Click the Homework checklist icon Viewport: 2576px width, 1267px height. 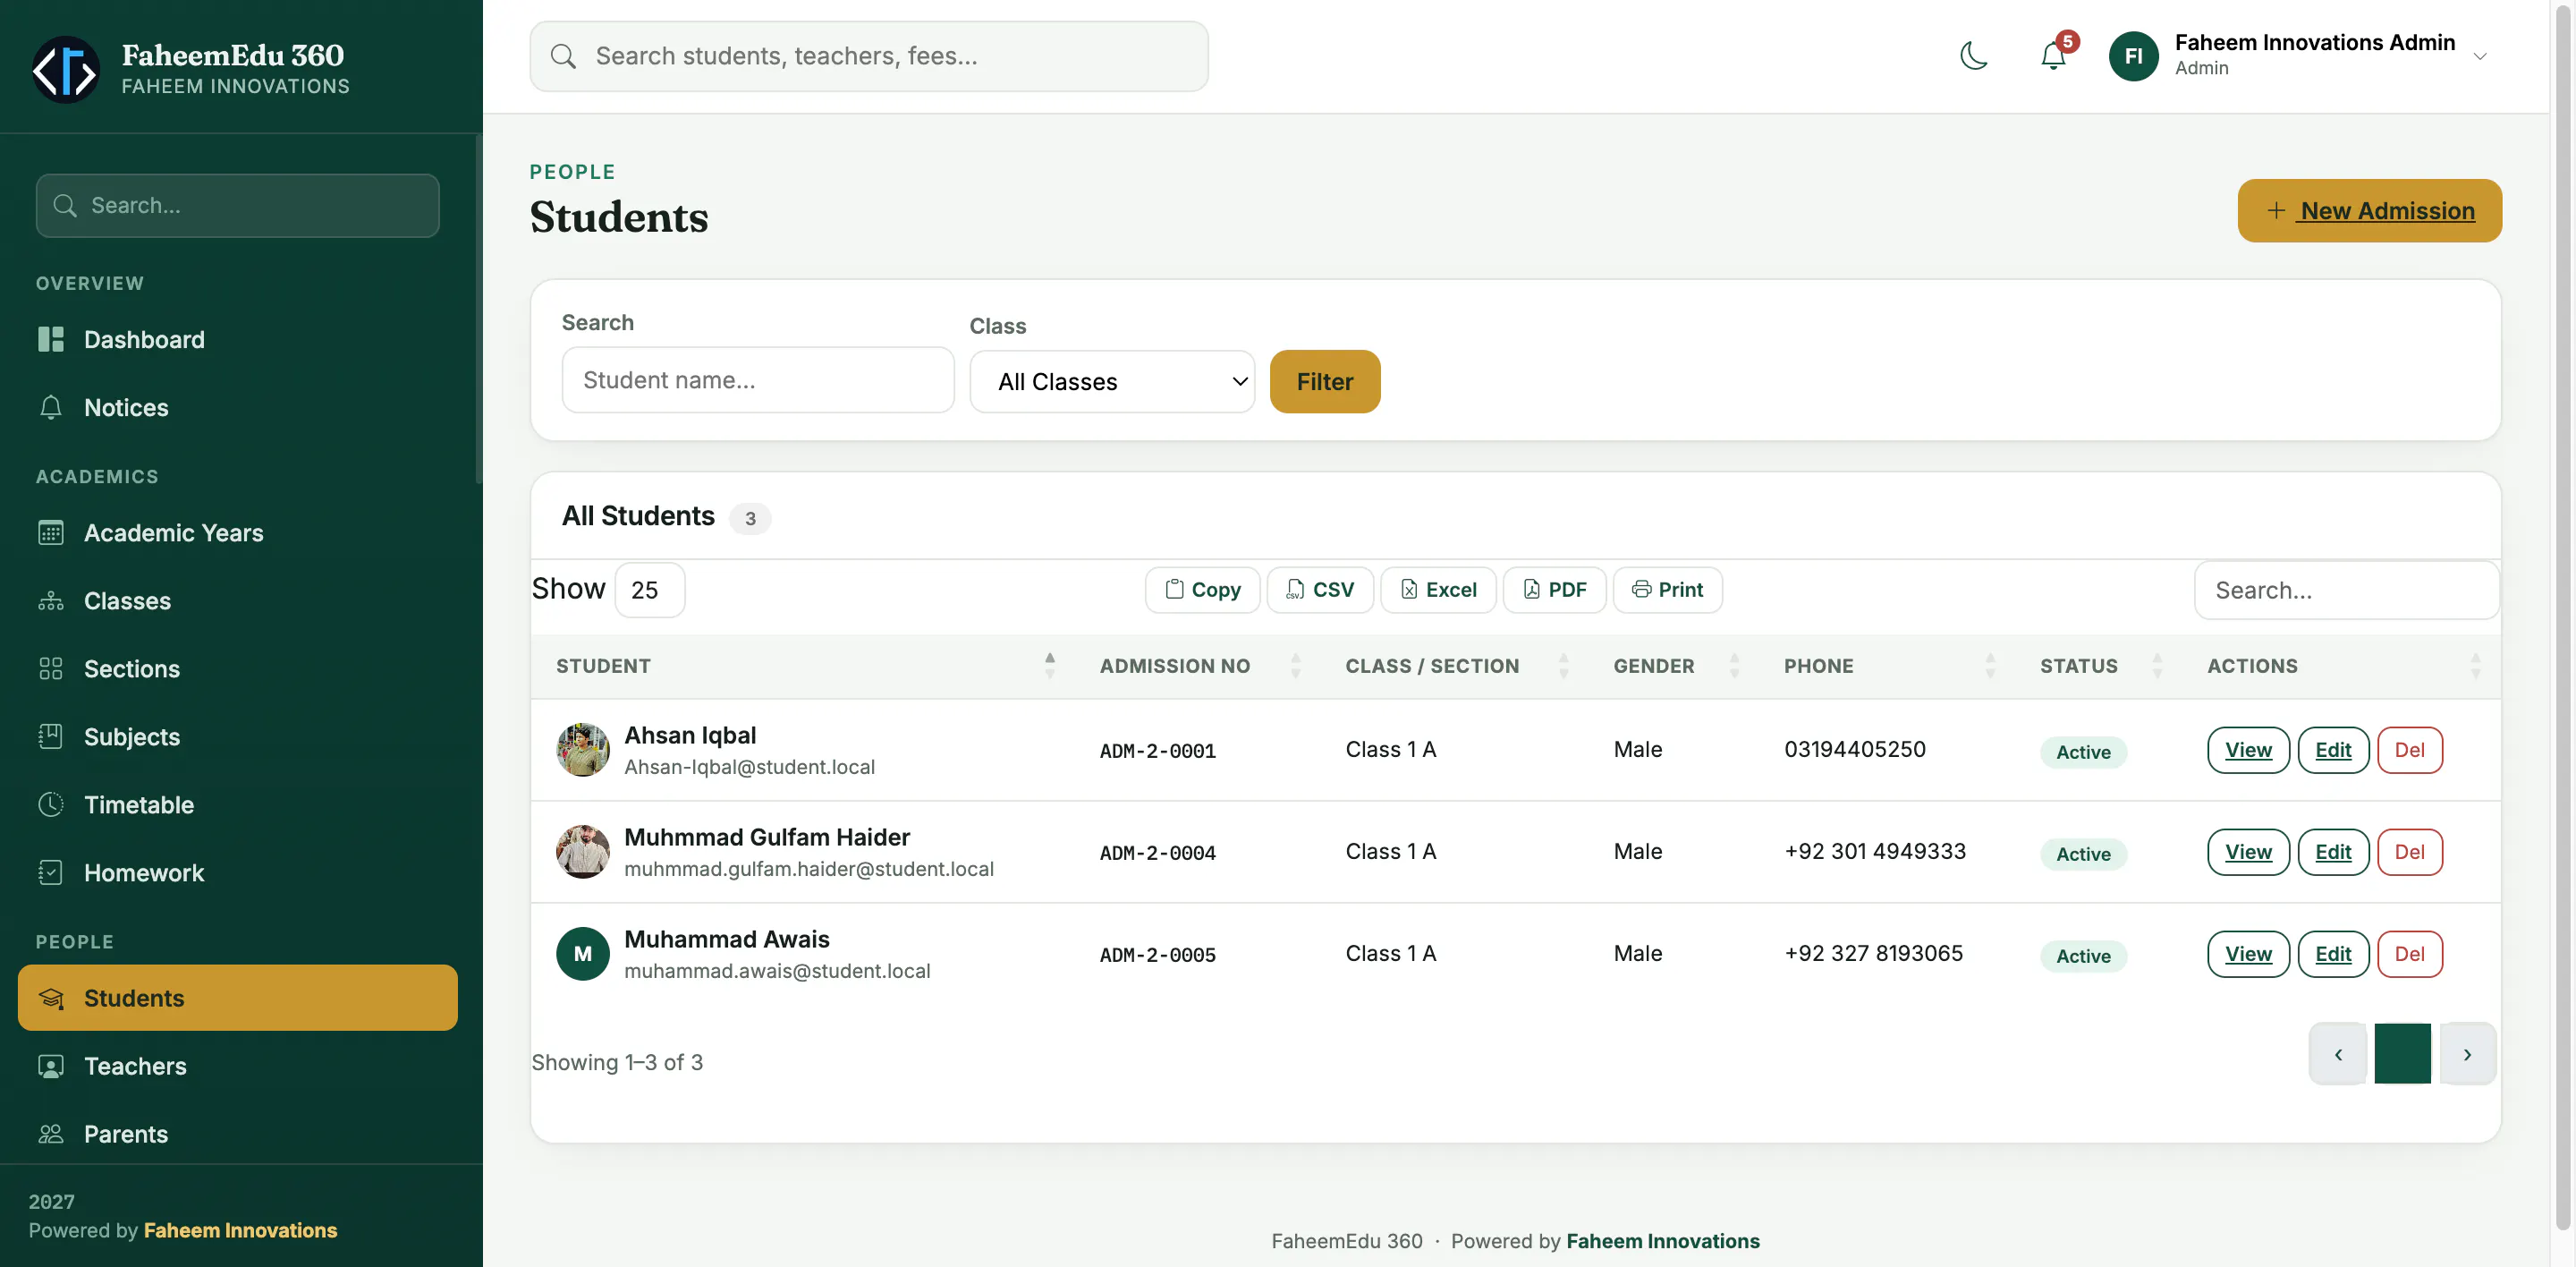51,873
